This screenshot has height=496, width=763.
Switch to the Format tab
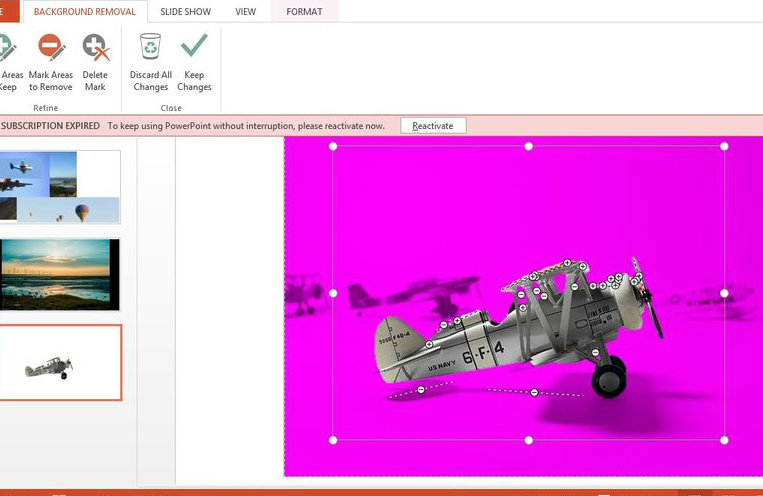click(x=304, y=12)
